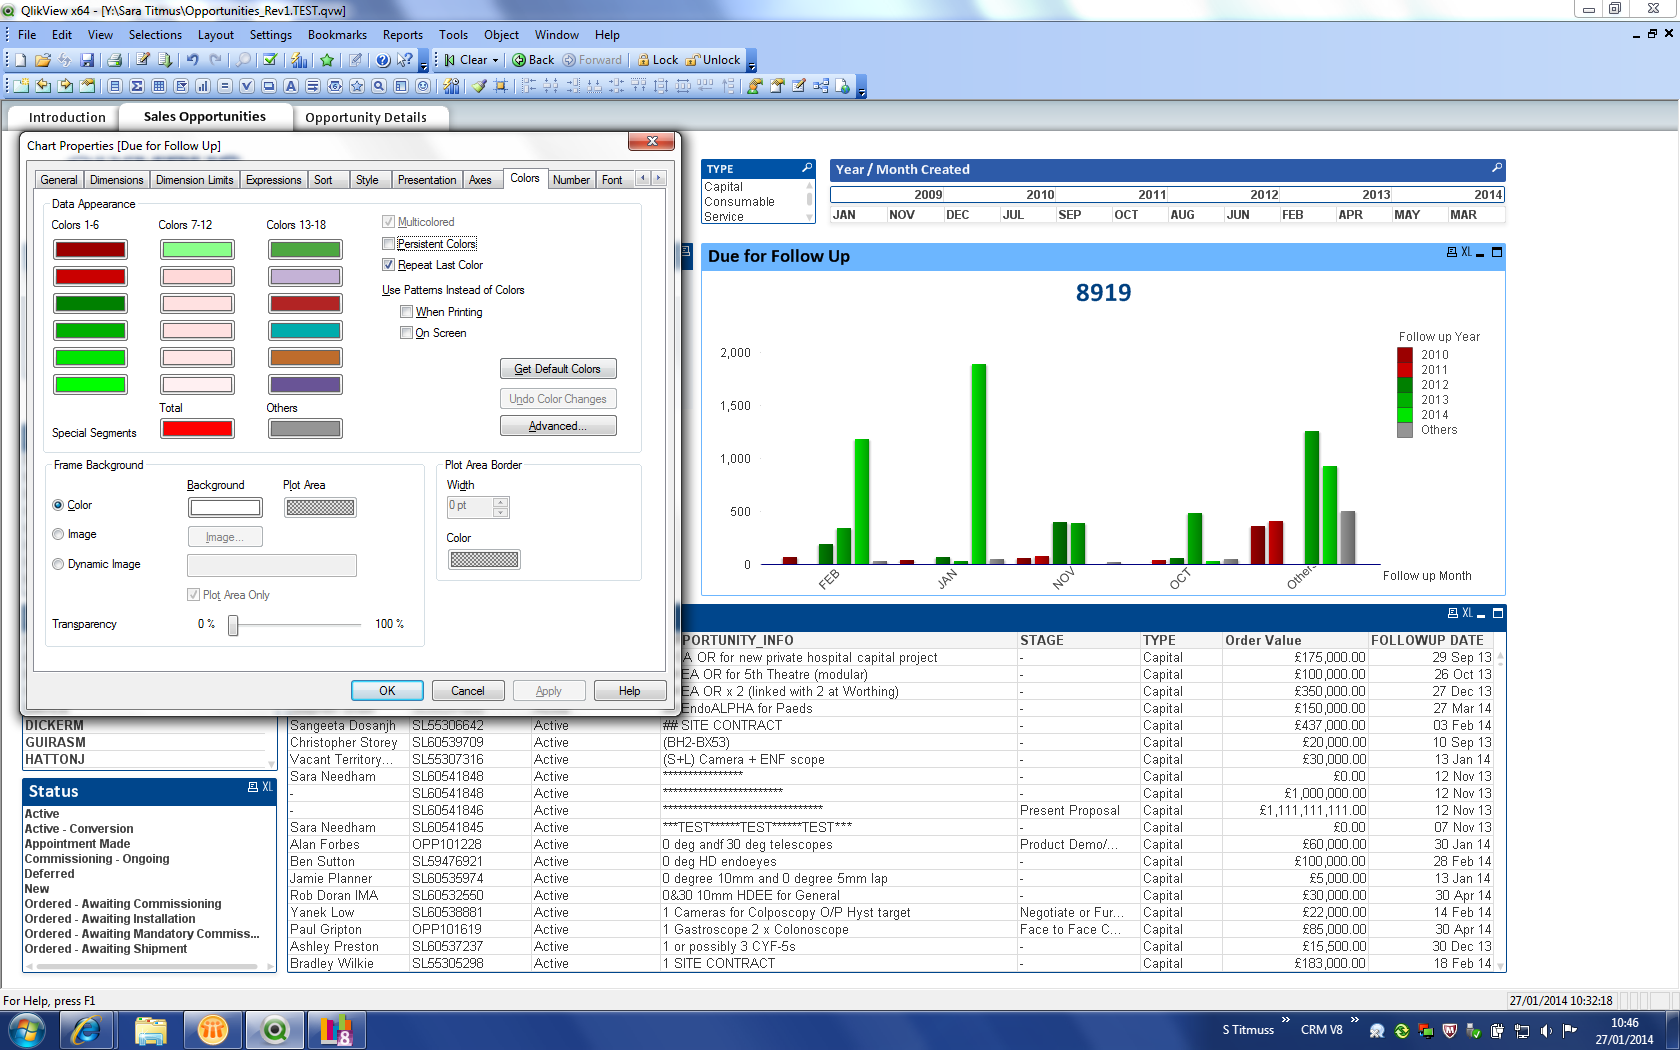The width and height of the screenshot is (1680, 1050).
Task: Click the search icon on Year / Month Created
Action: [x=1497, y=168]
